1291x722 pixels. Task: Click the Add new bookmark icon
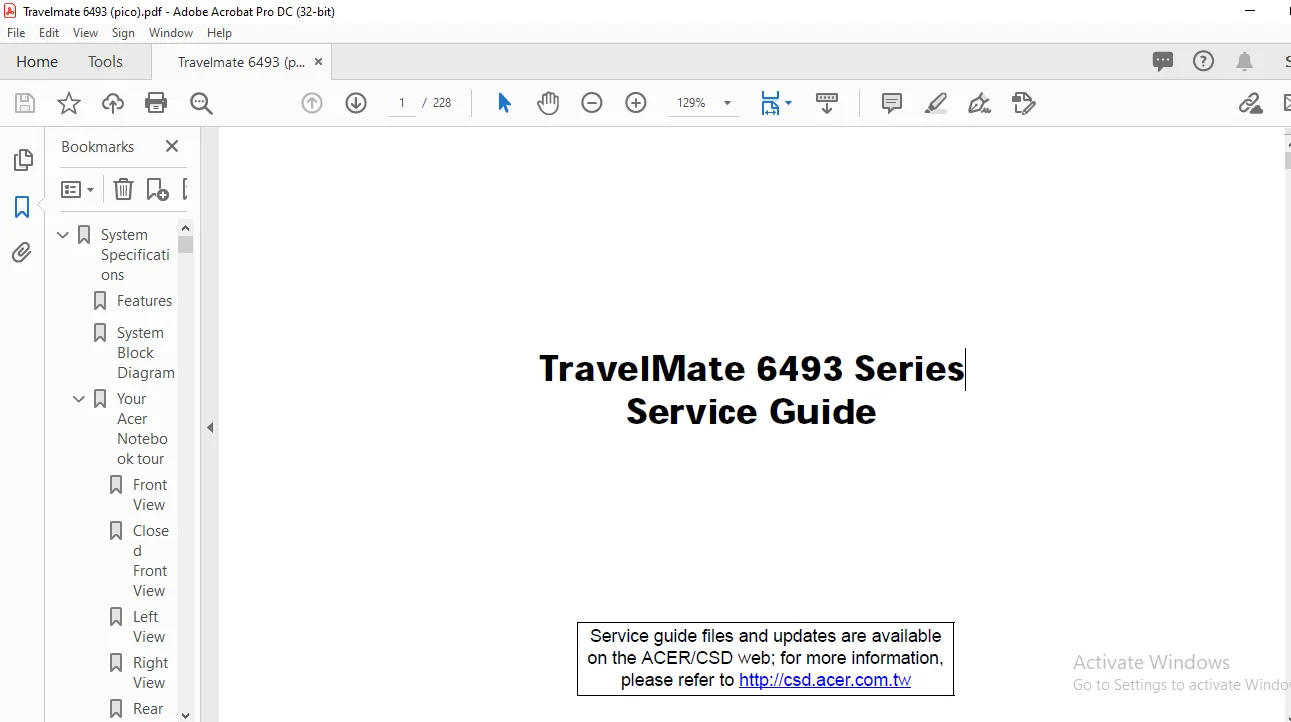[157, 189]
